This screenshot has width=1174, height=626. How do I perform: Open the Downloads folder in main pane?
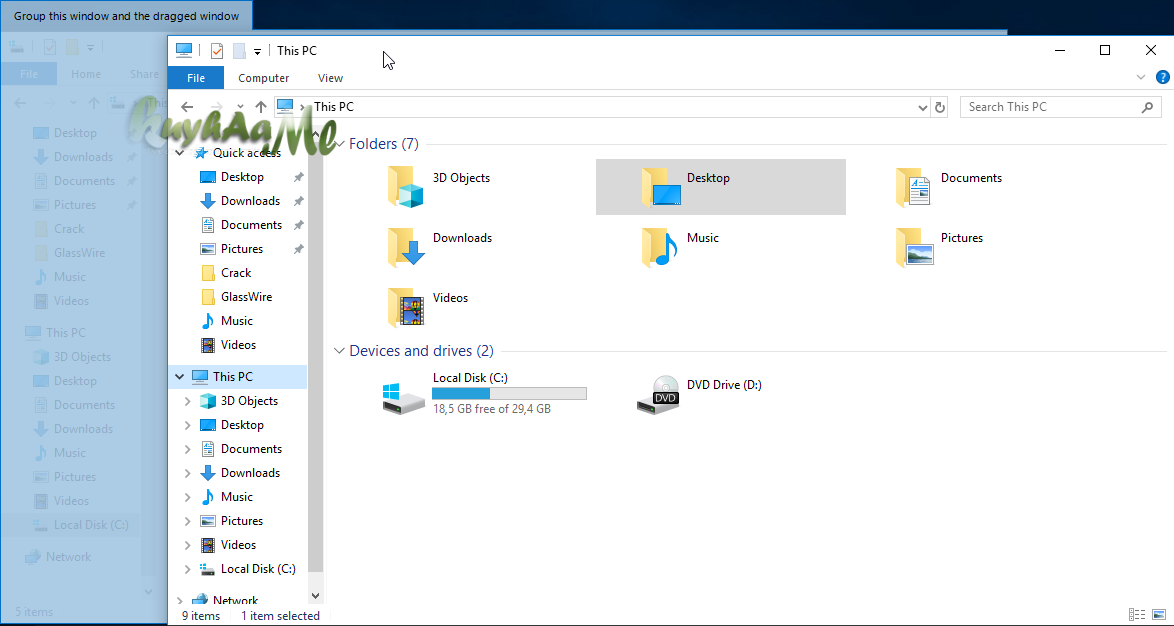tap(406, 246)
